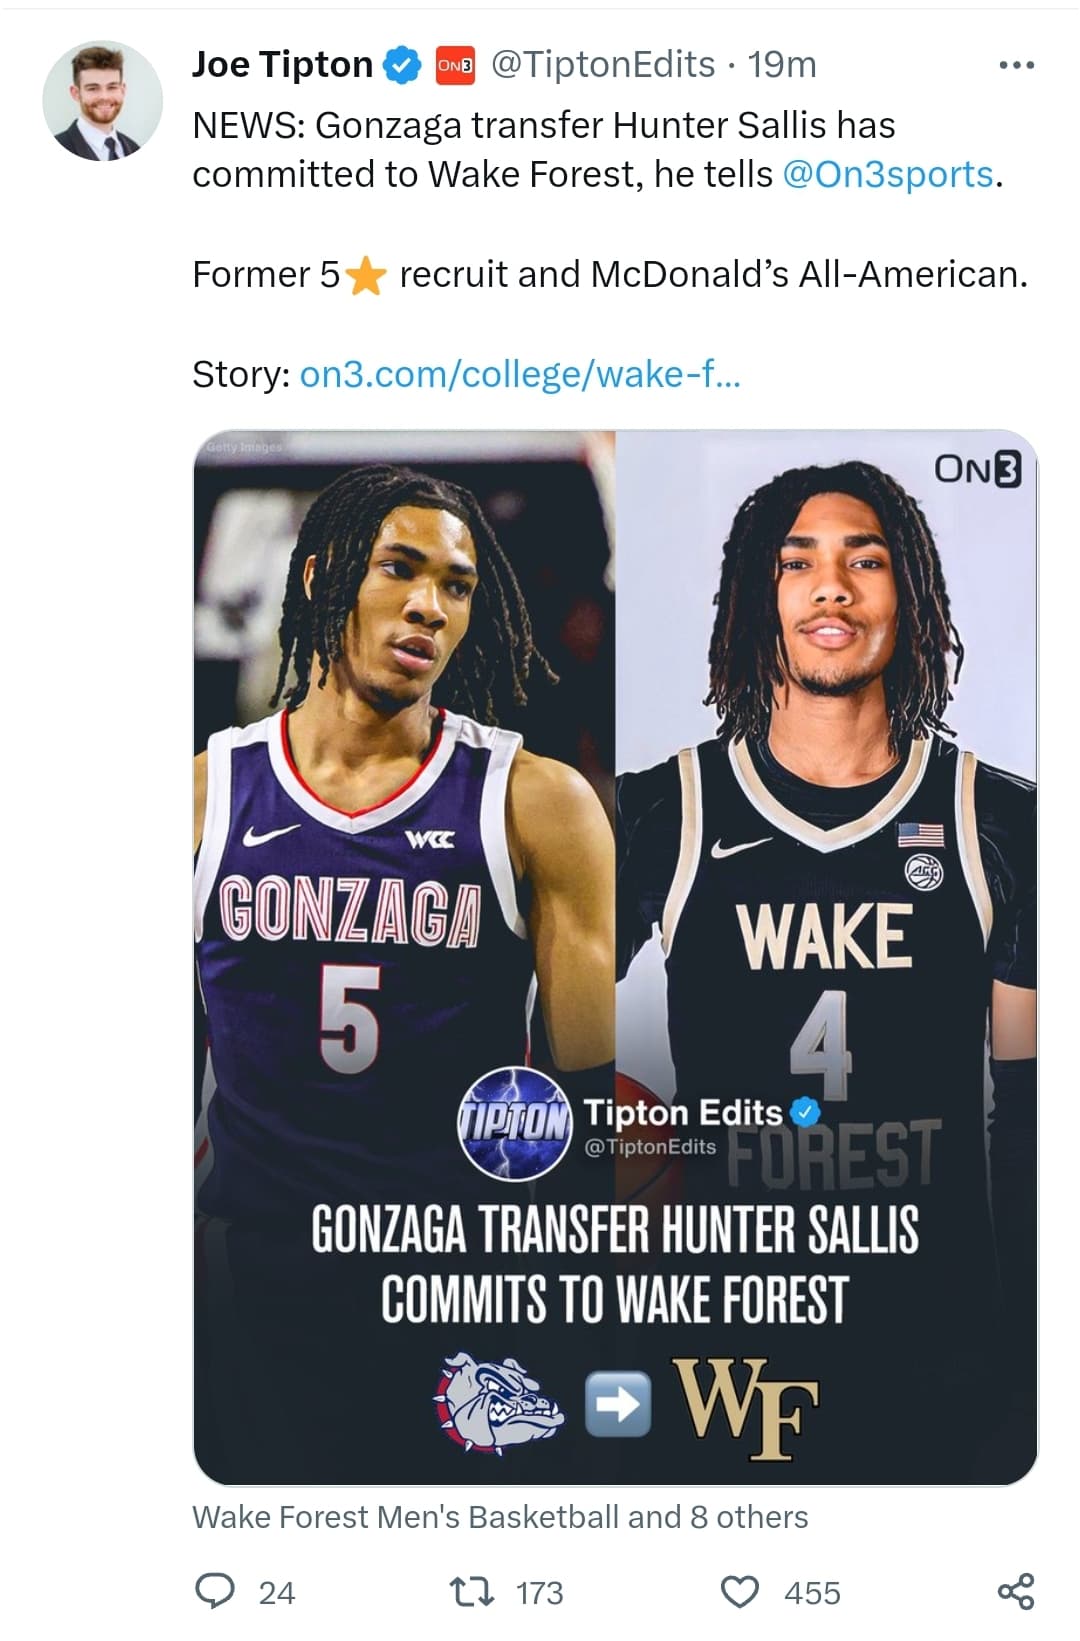Click the 173 reposts count
Image resolution: width=1080 pixels, height=1641 pixels.
point(539,1593)
